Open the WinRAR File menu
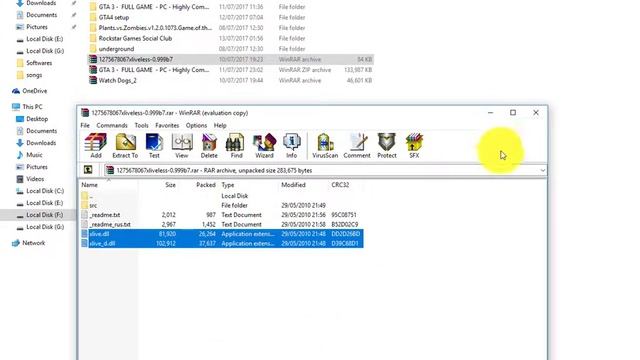 (85, 125)
